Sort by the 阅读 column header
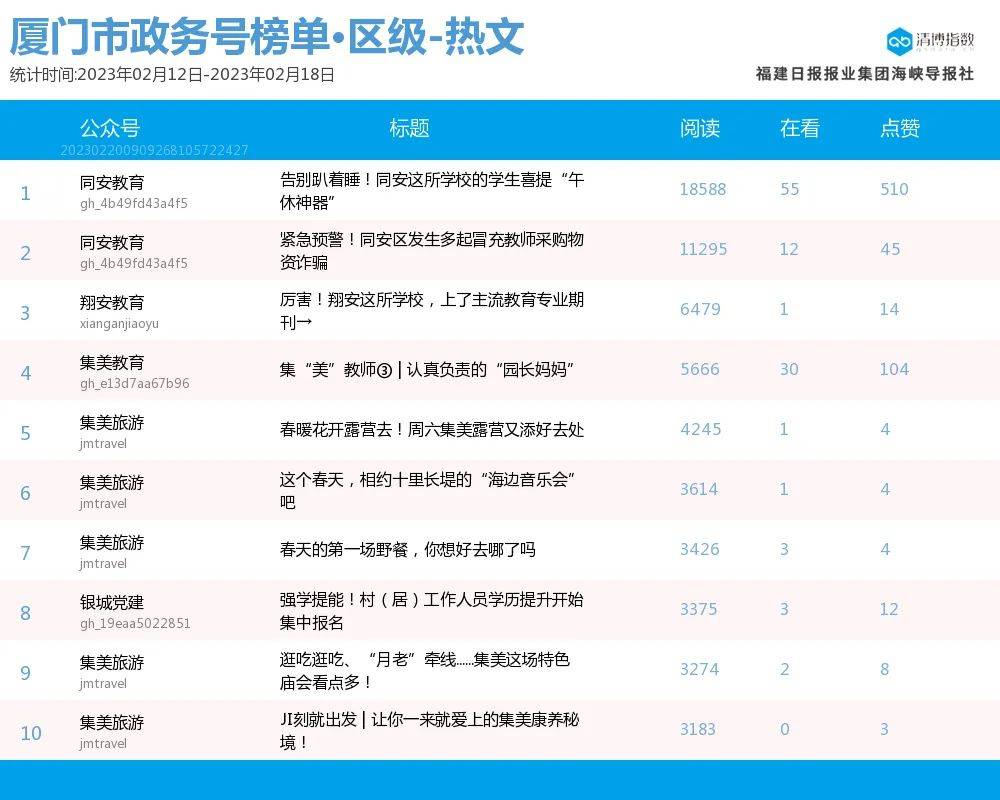This screenshot has height=800, width=1000. tap(700, 128)
